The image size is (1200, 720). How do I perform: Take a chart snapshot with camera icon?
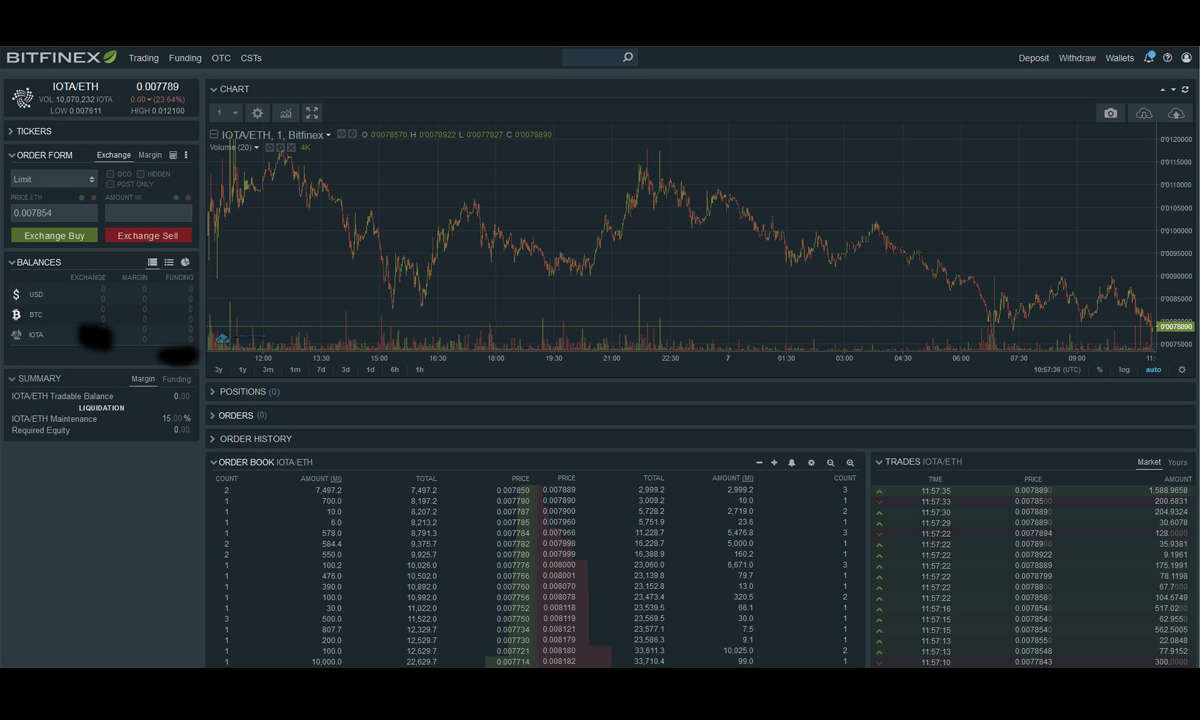coord(1110,114)
